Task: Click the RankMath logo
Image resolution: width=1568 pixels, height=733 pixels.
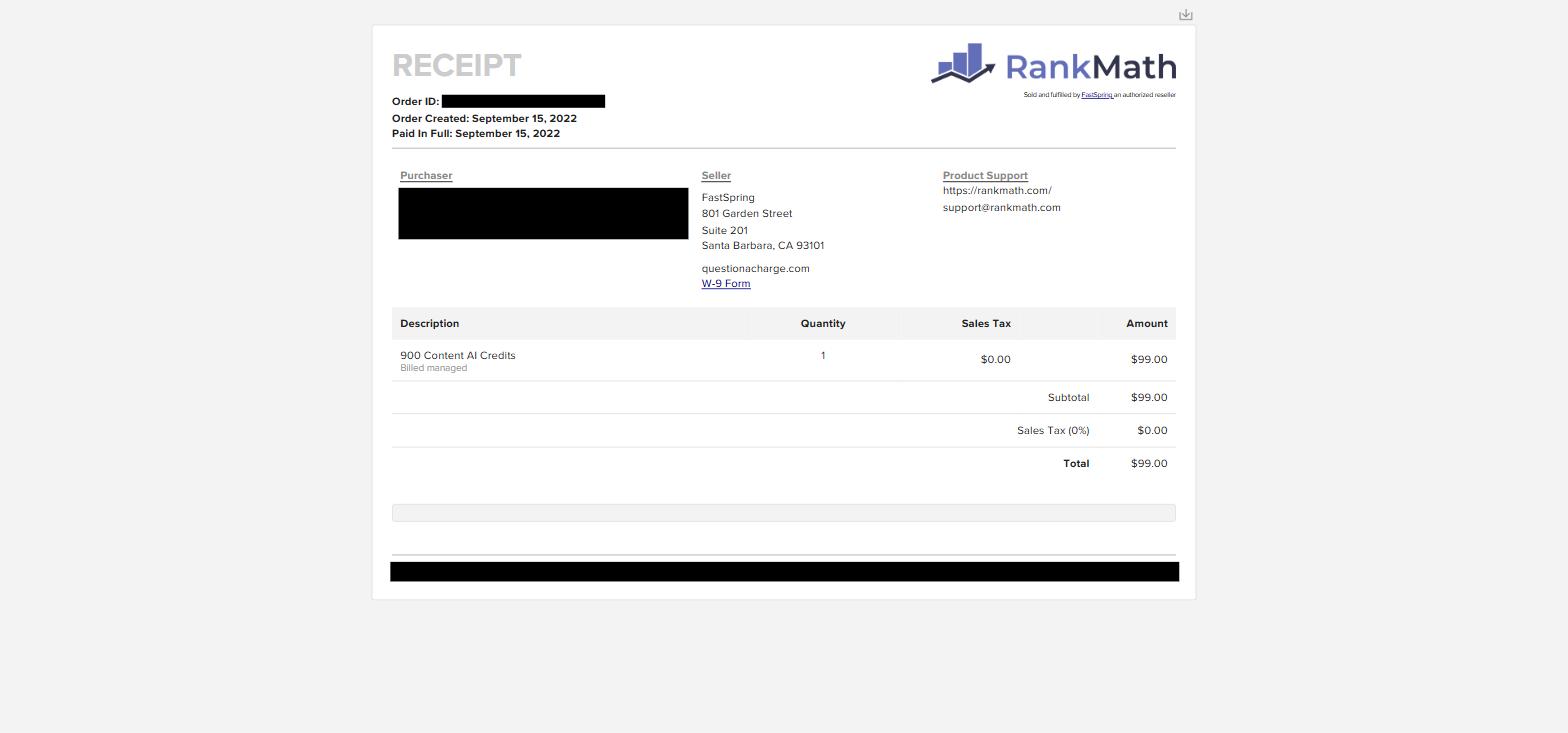Action: tap(1053, 64)
